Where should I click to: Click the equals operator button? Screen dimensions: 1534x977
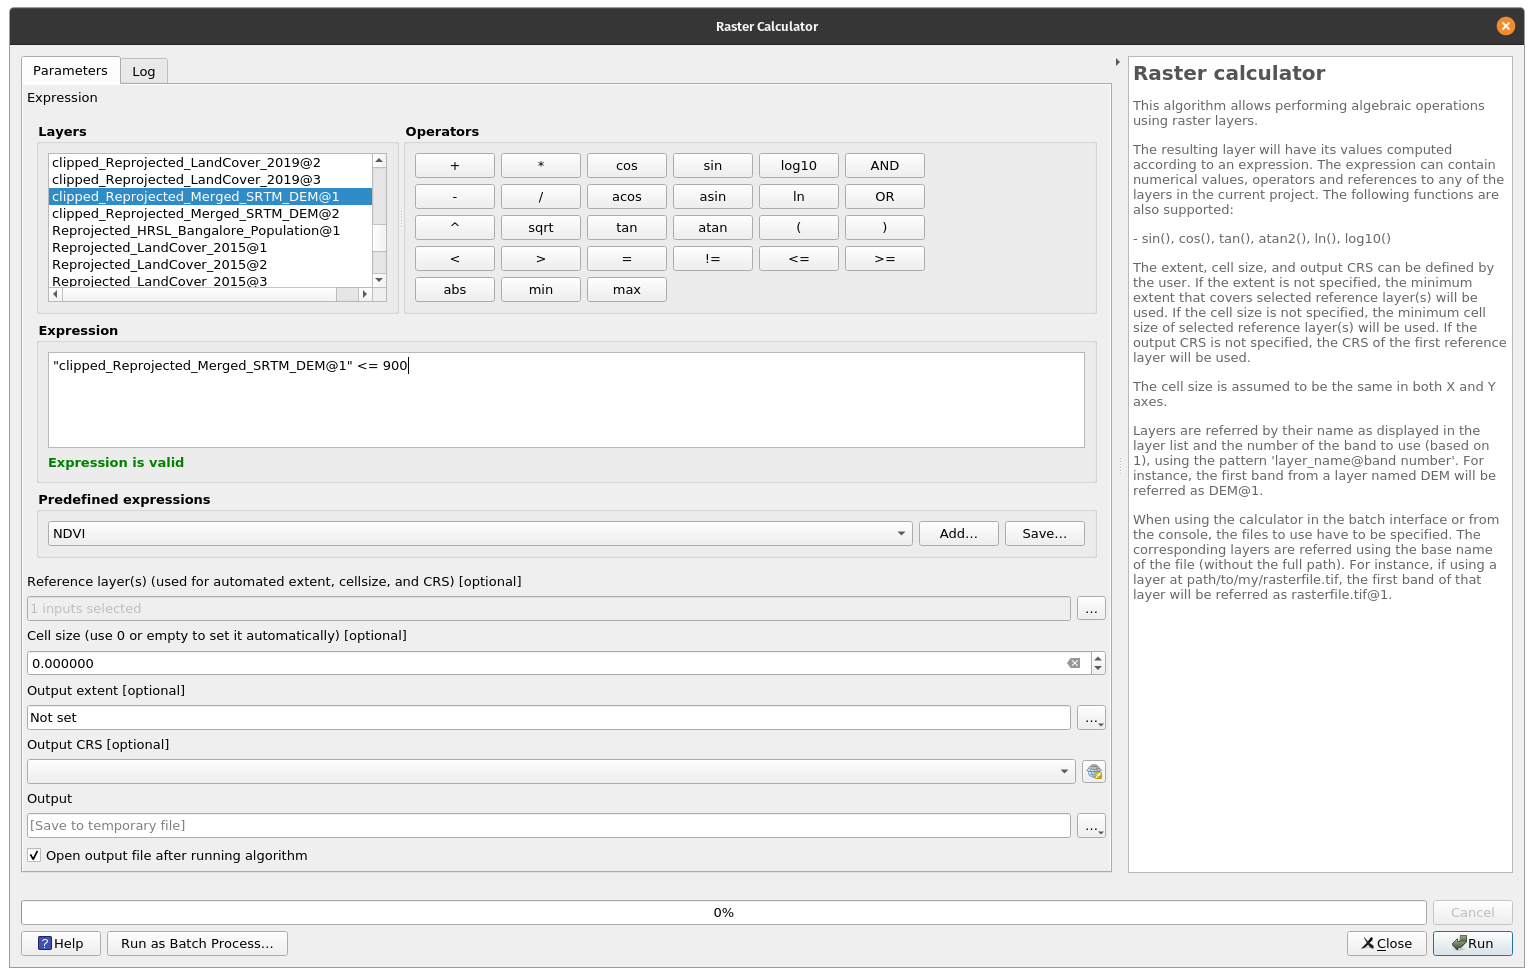[x=627, y=259]
